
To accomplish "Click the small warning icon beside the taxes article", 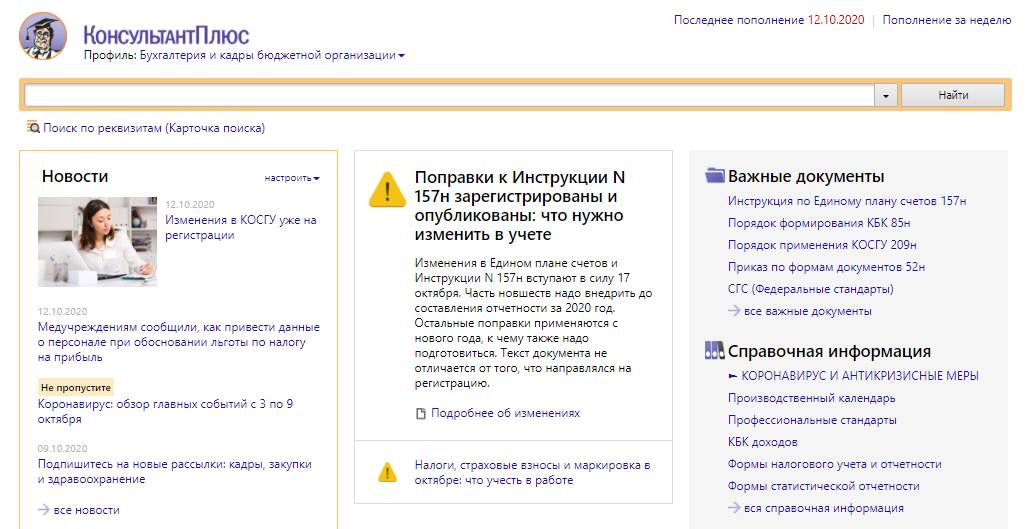I will (387, 473).
